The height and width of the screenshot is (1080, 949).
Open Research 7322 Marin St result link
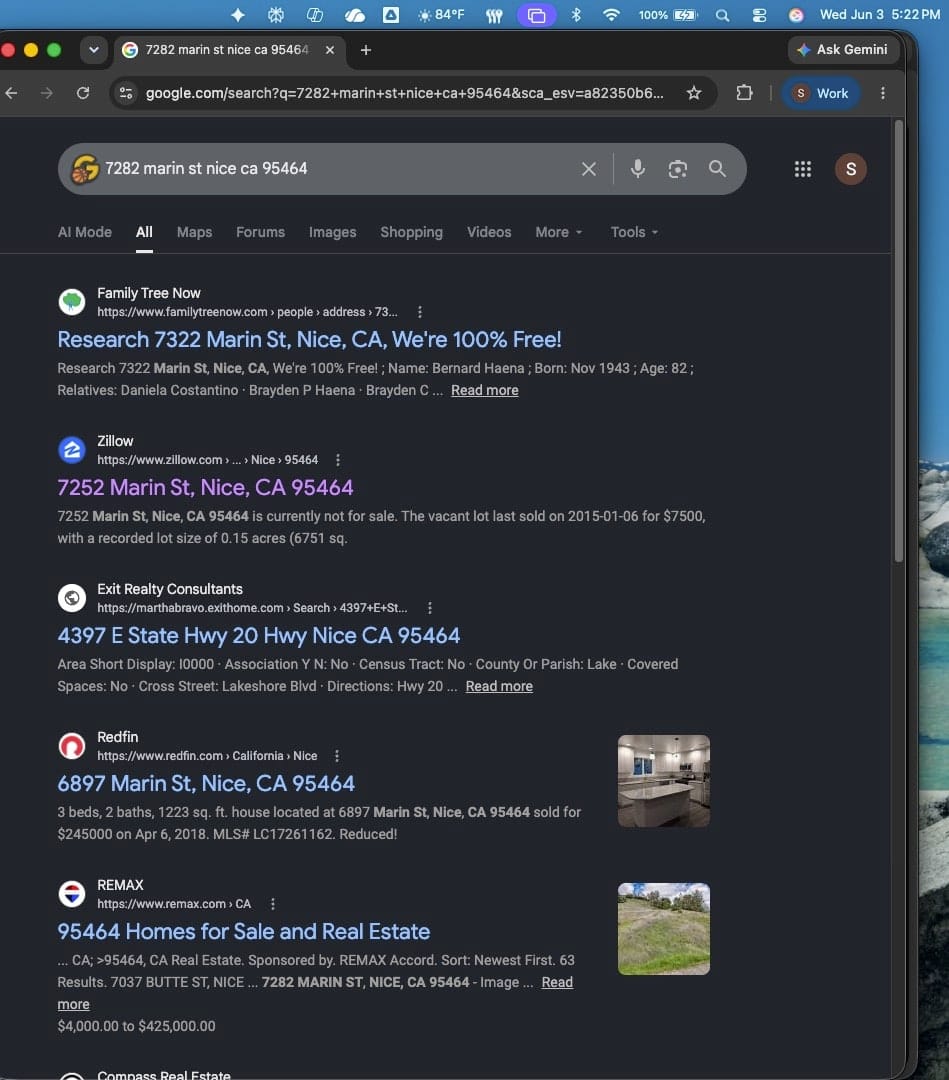pyautogui.click(x=309, y=340)
